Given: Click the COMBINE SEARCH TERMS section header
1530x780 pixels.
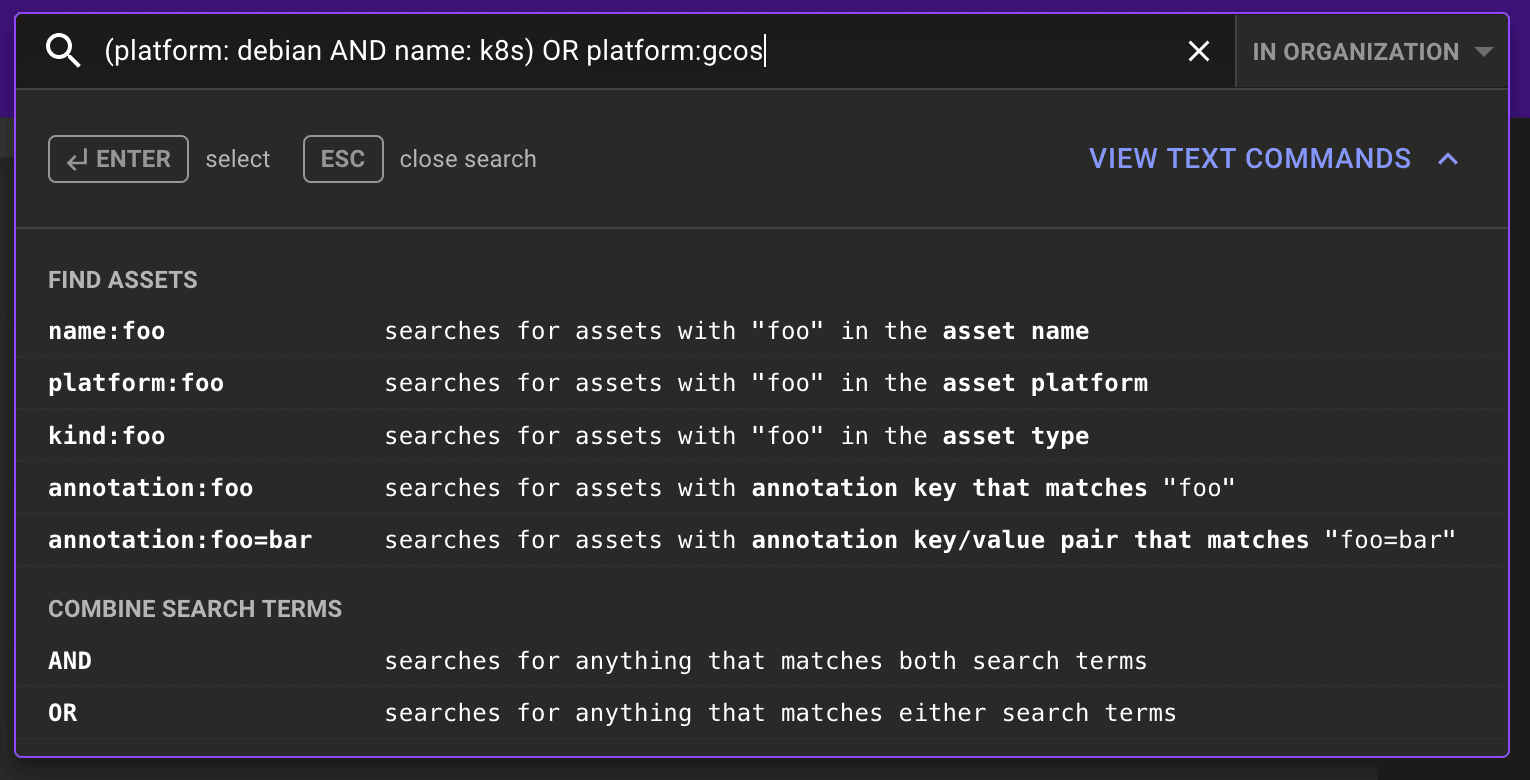Looking at the screenshot, I should point(195,608).
